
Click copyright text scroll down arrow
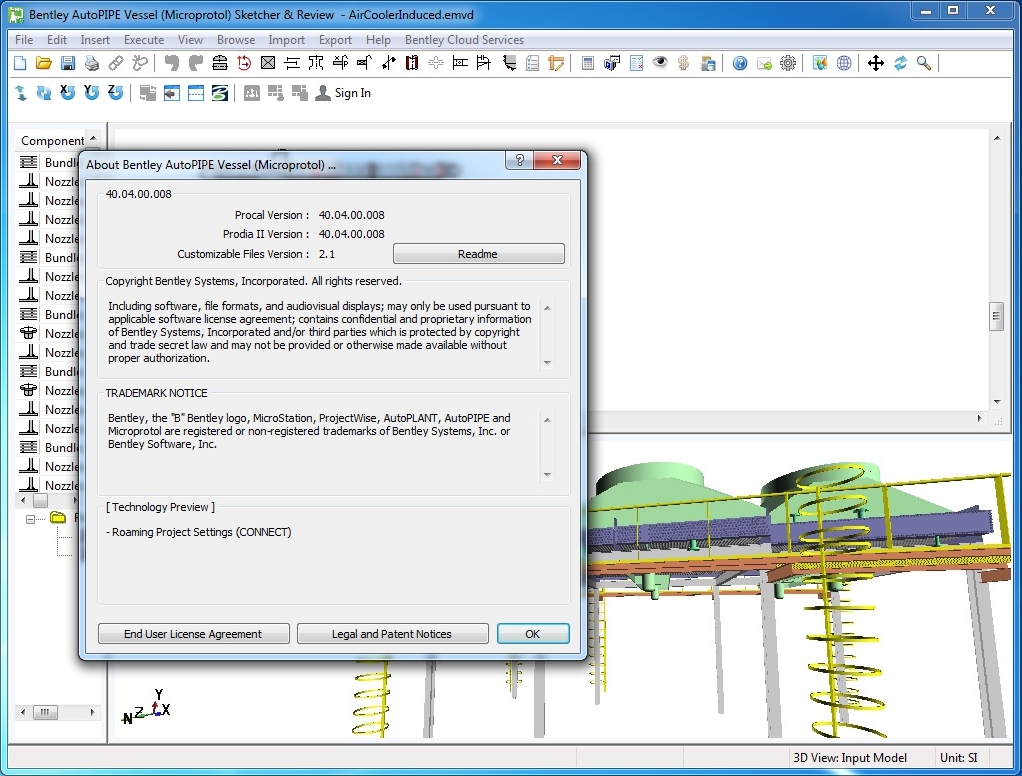[548, 363]
